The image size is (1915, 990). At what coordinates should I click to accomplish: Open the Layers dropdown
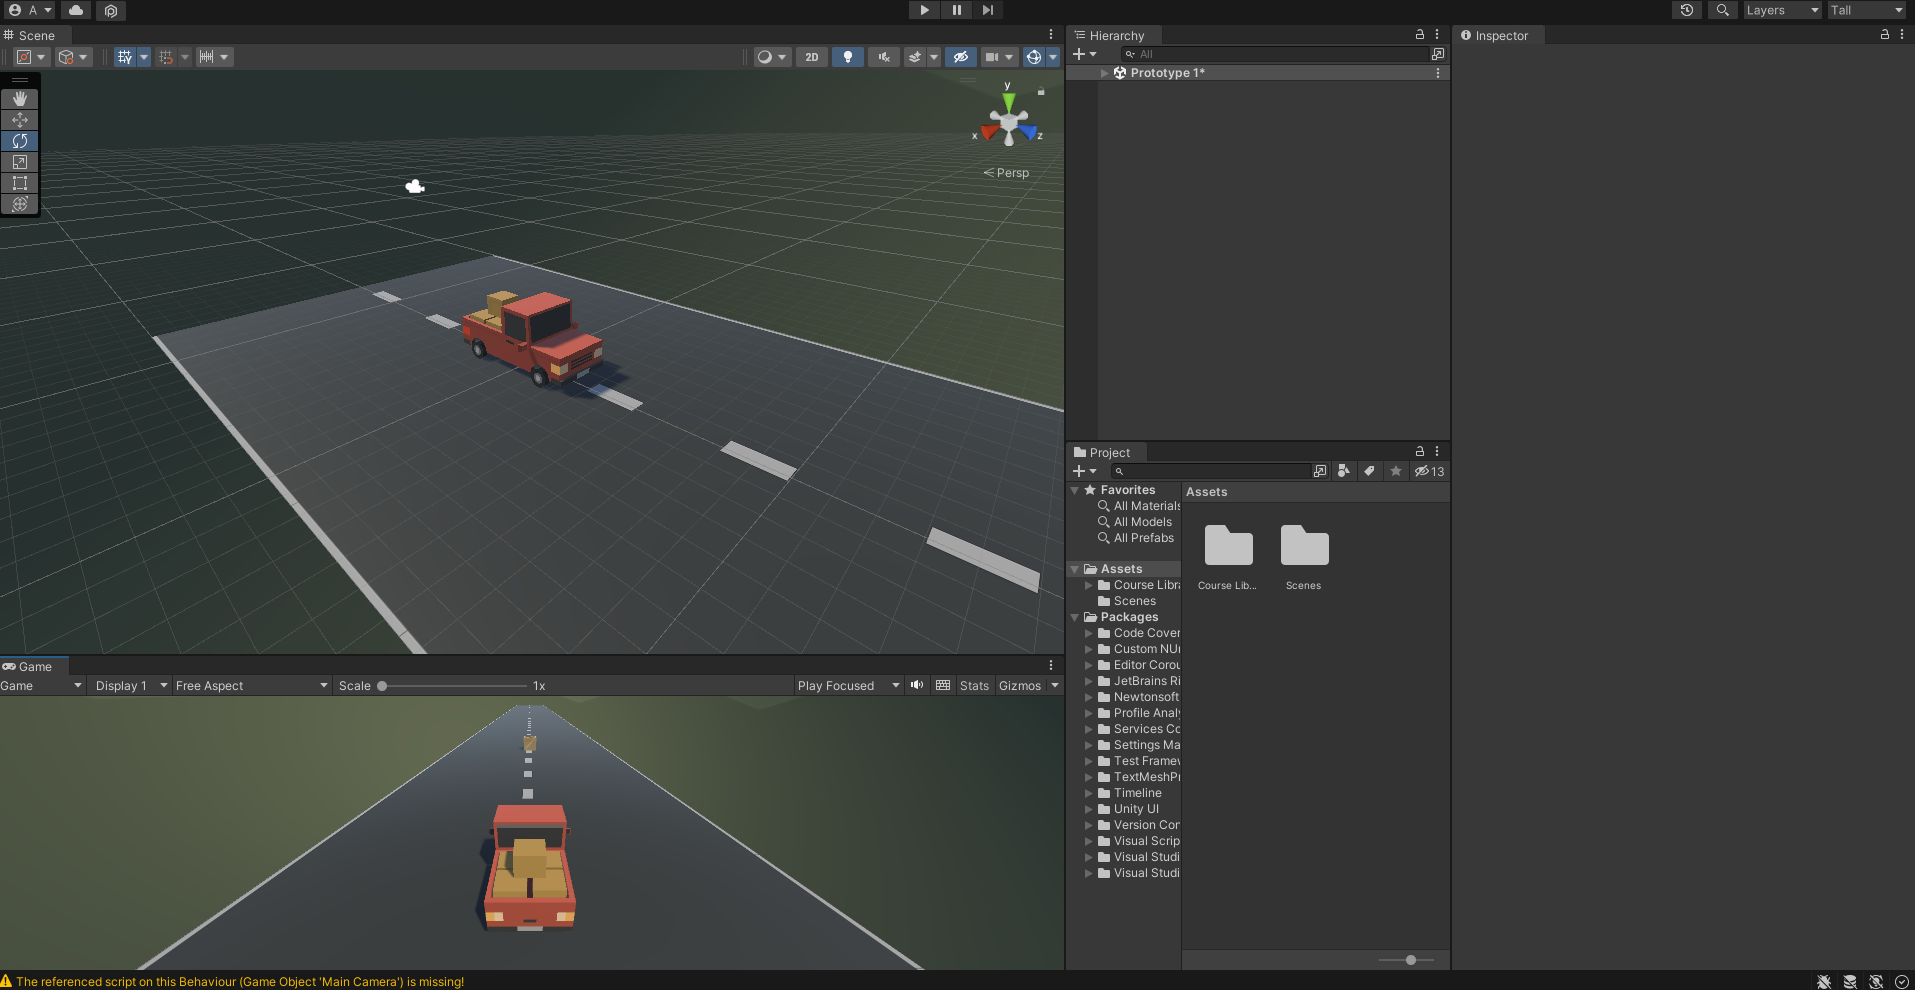pos(1782,10)
